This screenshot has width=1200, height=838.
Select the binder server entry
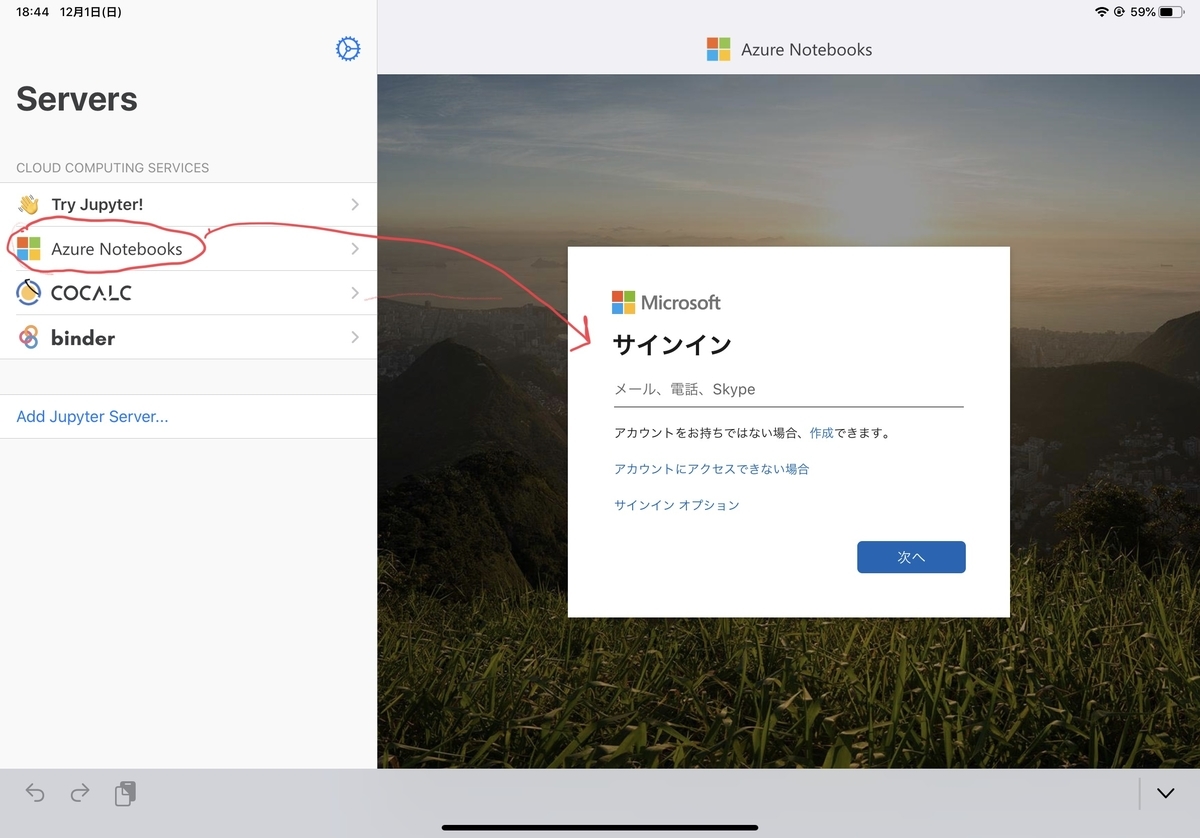pos(188,337)
